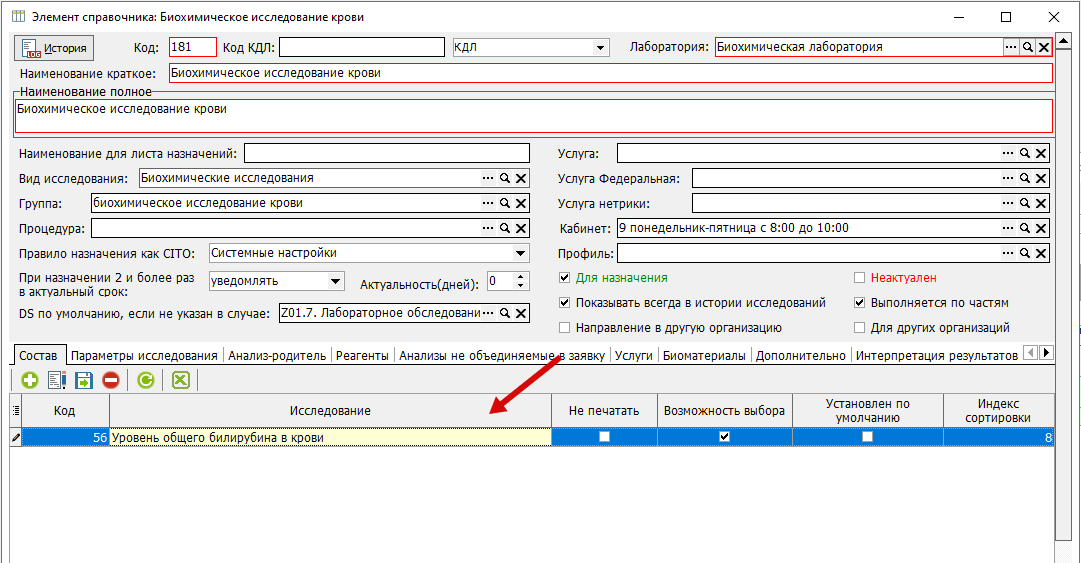Open Интерпретация результатов tab
The image size is (1081, 563).
[x=936, y=356]
